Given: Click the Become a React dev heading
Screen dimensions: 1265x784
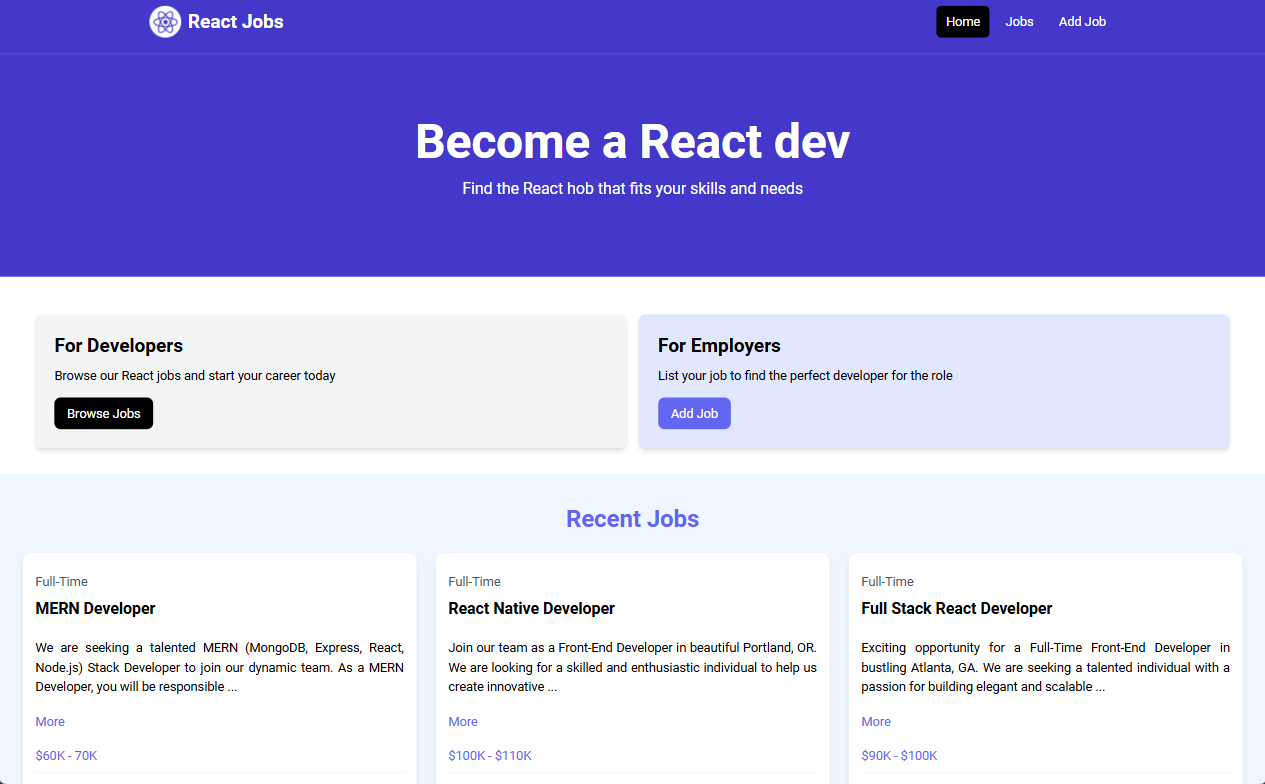Looking at the screenshot, I should click(x=632, y=141).
